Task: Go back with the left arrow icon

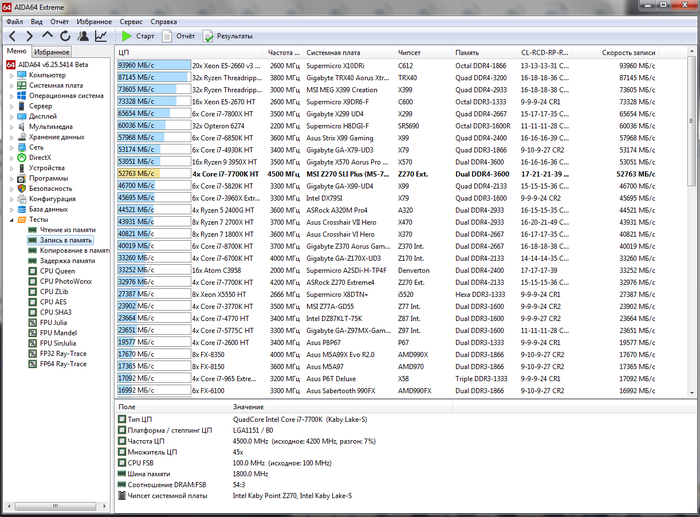Action: tap(12, 36)
